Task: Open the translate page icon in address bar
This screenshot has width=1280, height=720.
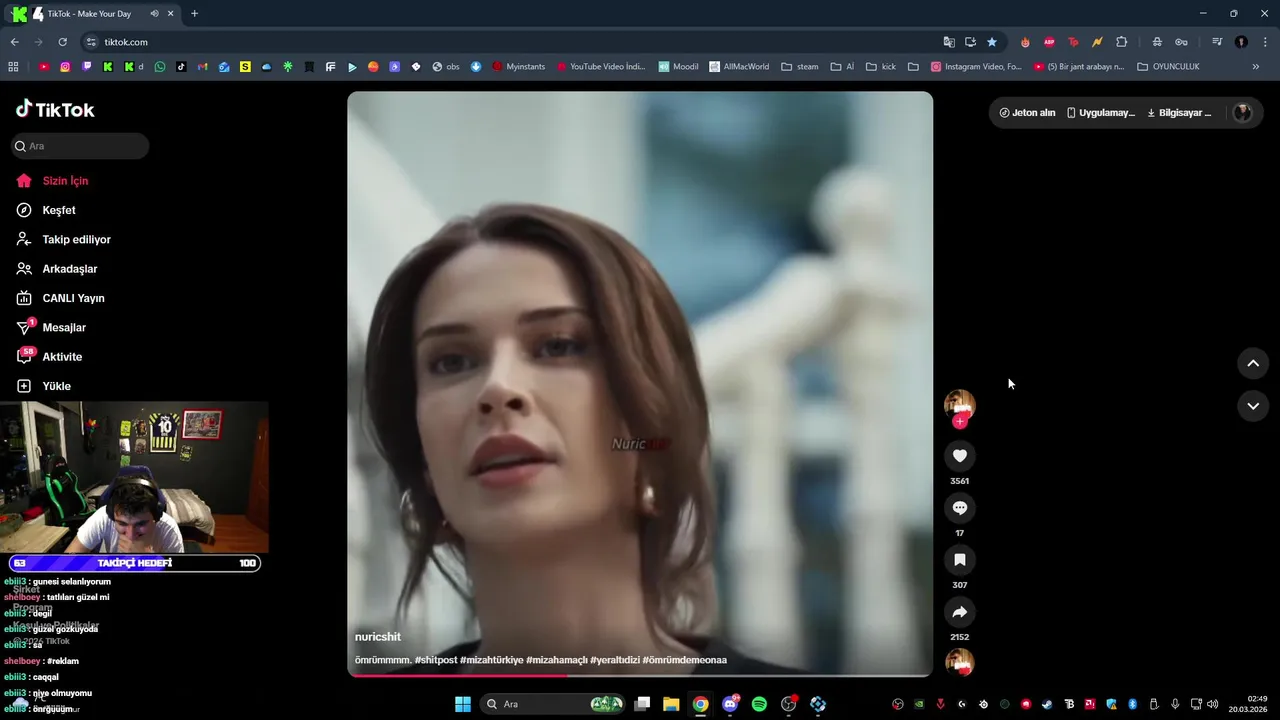Action: coord(949,42)
